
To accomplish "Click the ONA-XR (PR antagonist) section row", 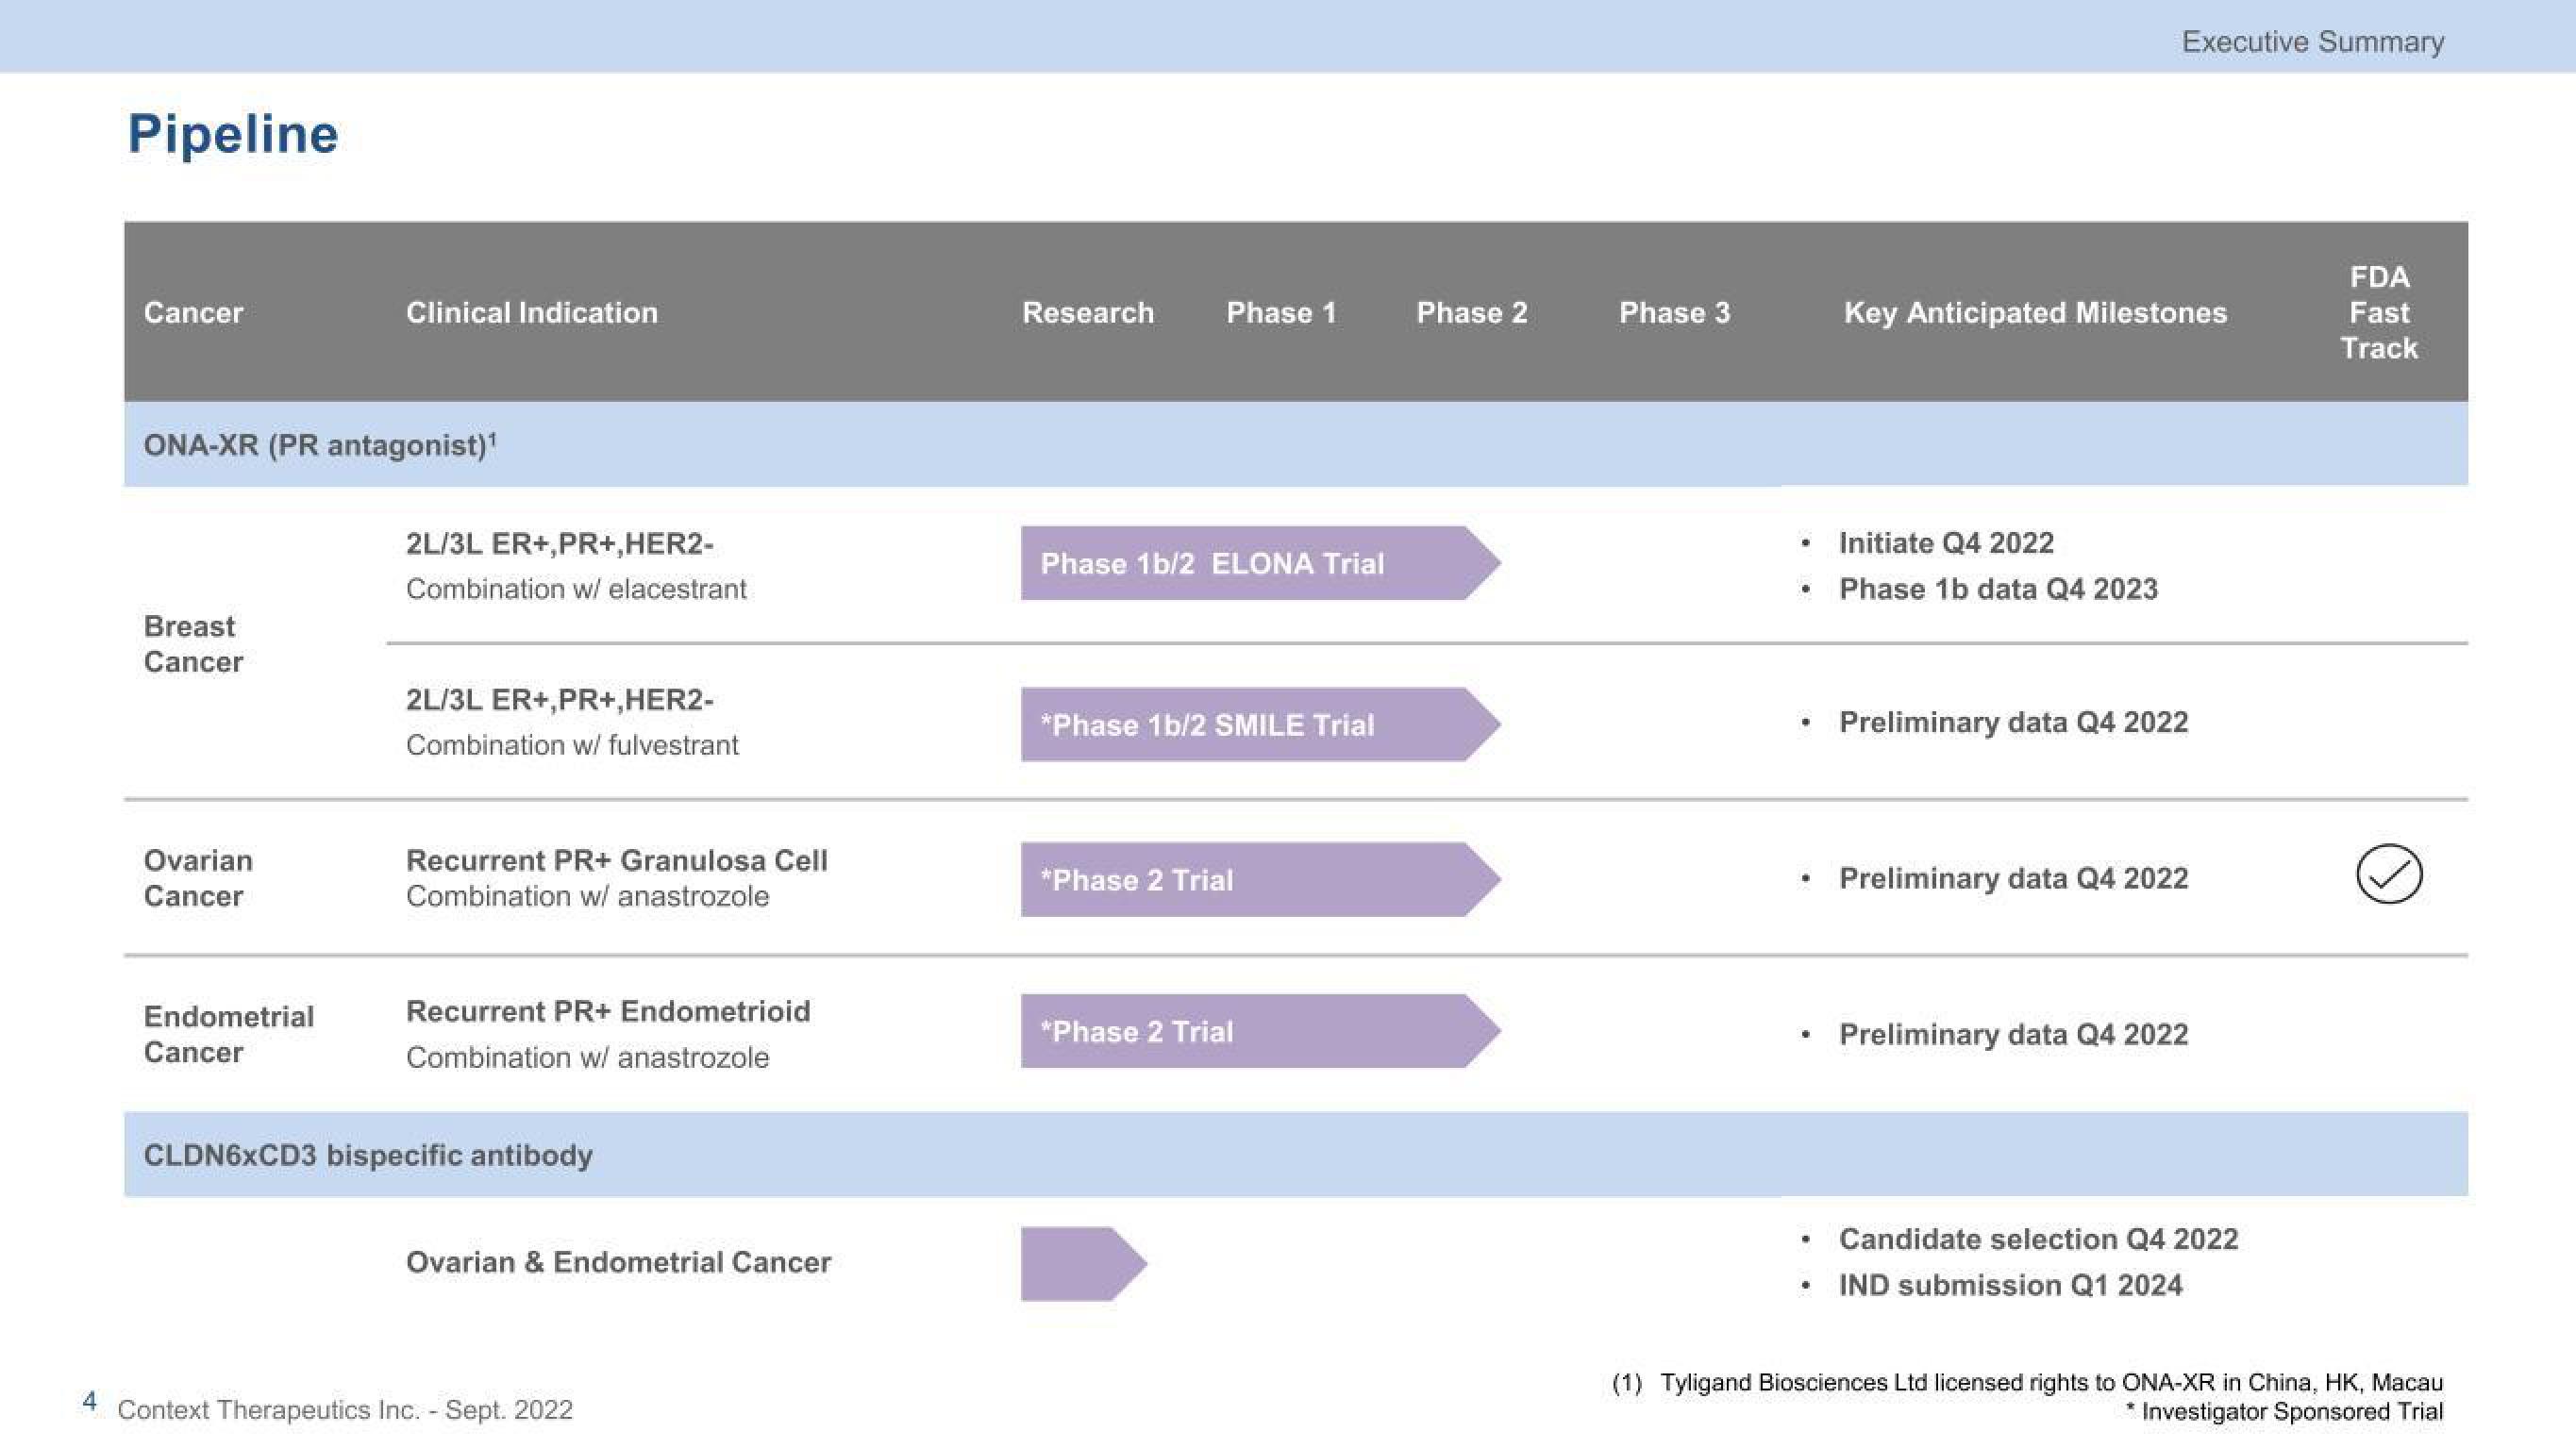I will tap(1296, 444).
